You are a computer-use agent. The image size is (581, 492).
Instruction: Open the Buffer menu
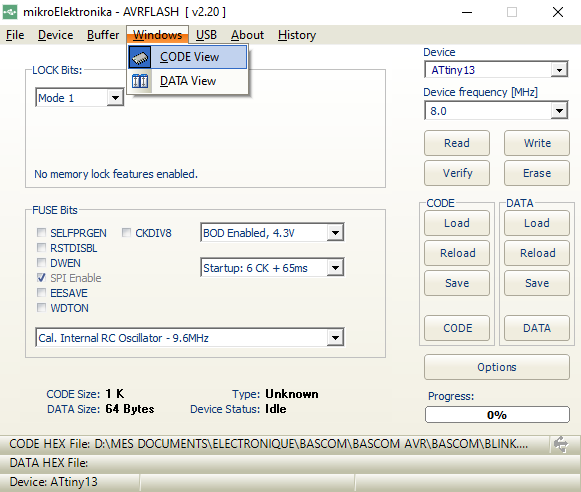(x=103, y=35)
